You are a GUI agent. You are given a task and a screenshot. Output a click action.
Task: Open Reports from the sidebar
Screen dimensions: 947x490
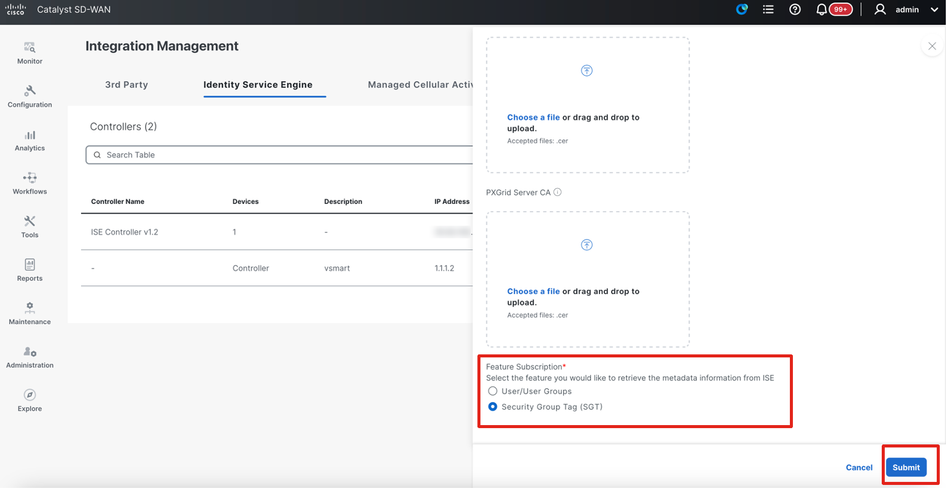(x=30, y=271)
